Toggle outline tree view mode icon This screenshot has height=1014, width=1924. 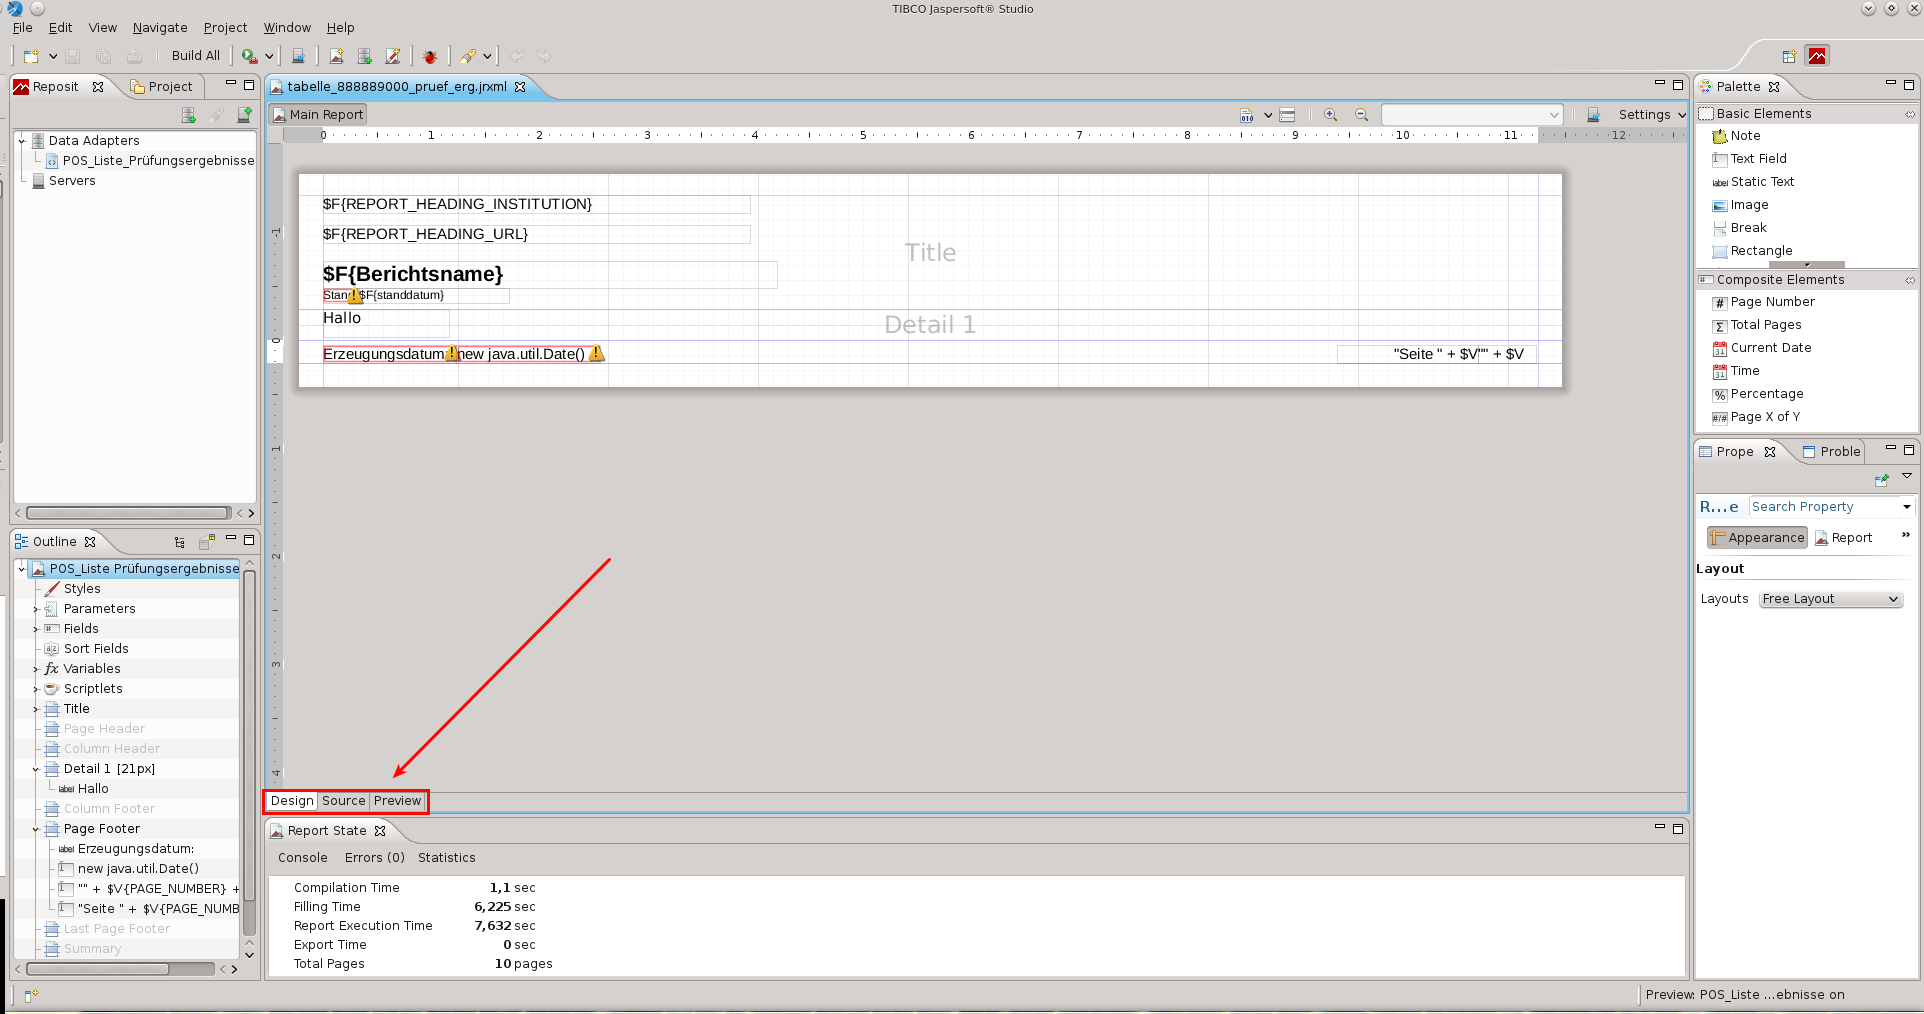point(180,542)
